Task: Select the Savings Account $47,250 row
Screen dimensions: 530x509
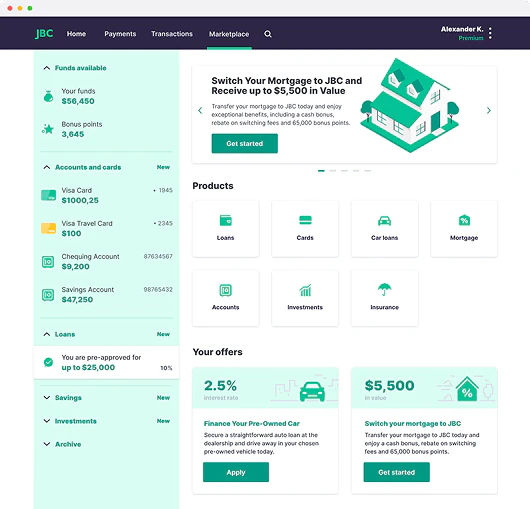Action: tap(106, 295)
